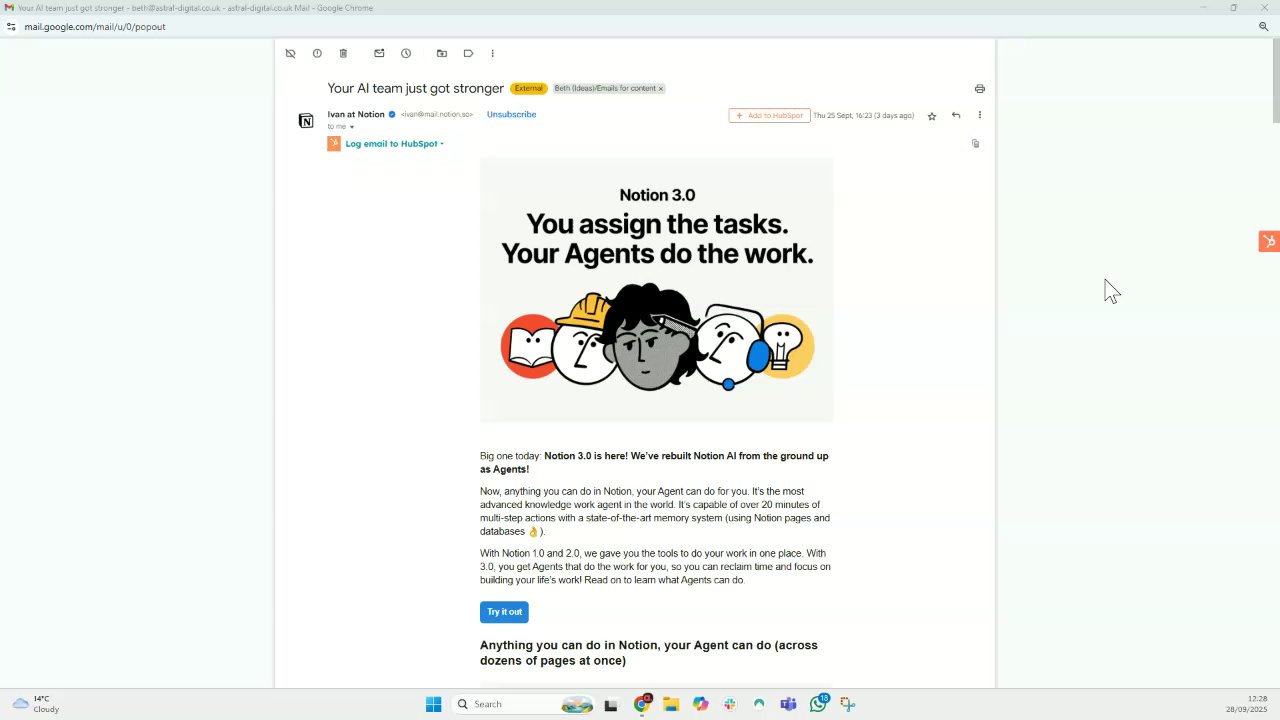Reply using the arrow icon
Screen dimensions: 1280x720
point(956,115)
